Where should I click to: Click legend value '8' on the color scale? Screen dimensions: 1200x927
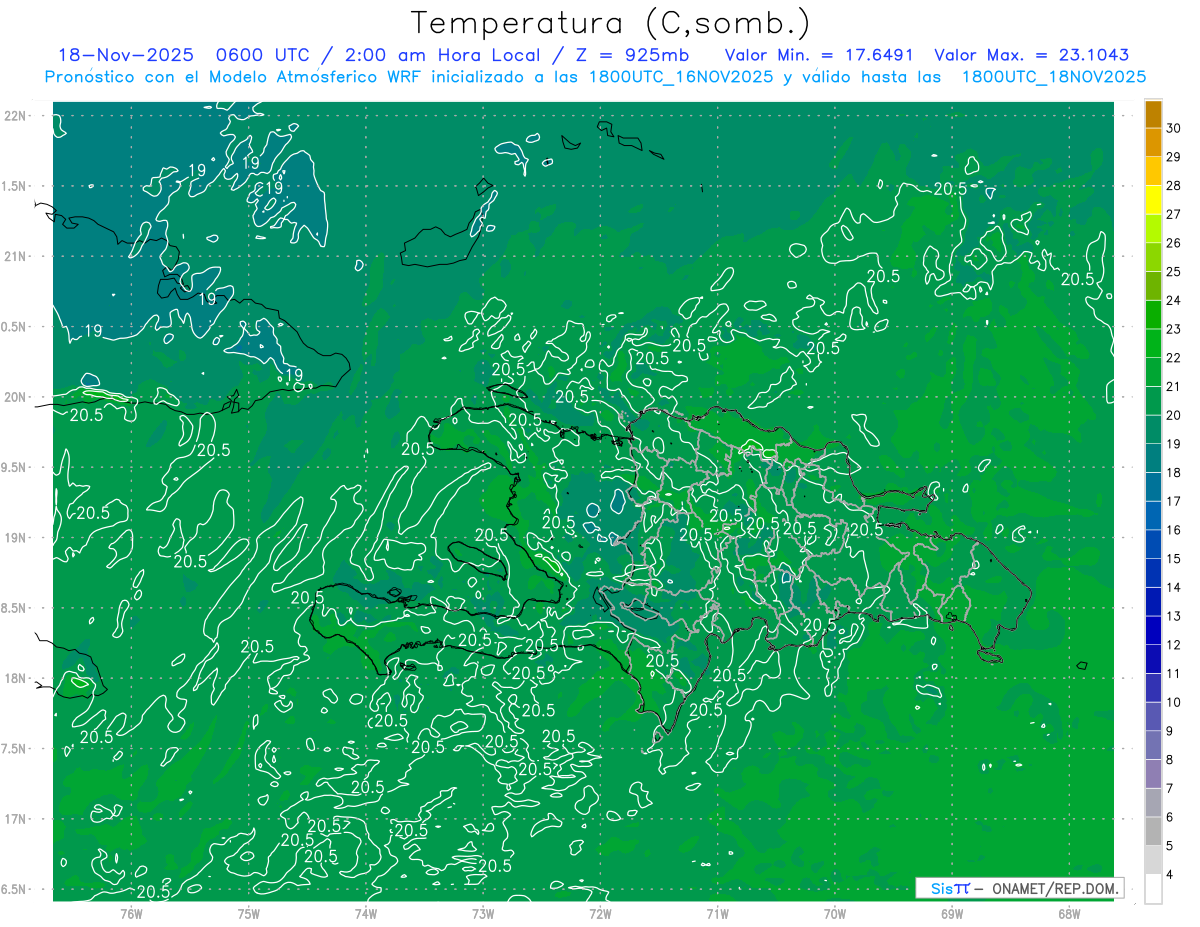1170,760
